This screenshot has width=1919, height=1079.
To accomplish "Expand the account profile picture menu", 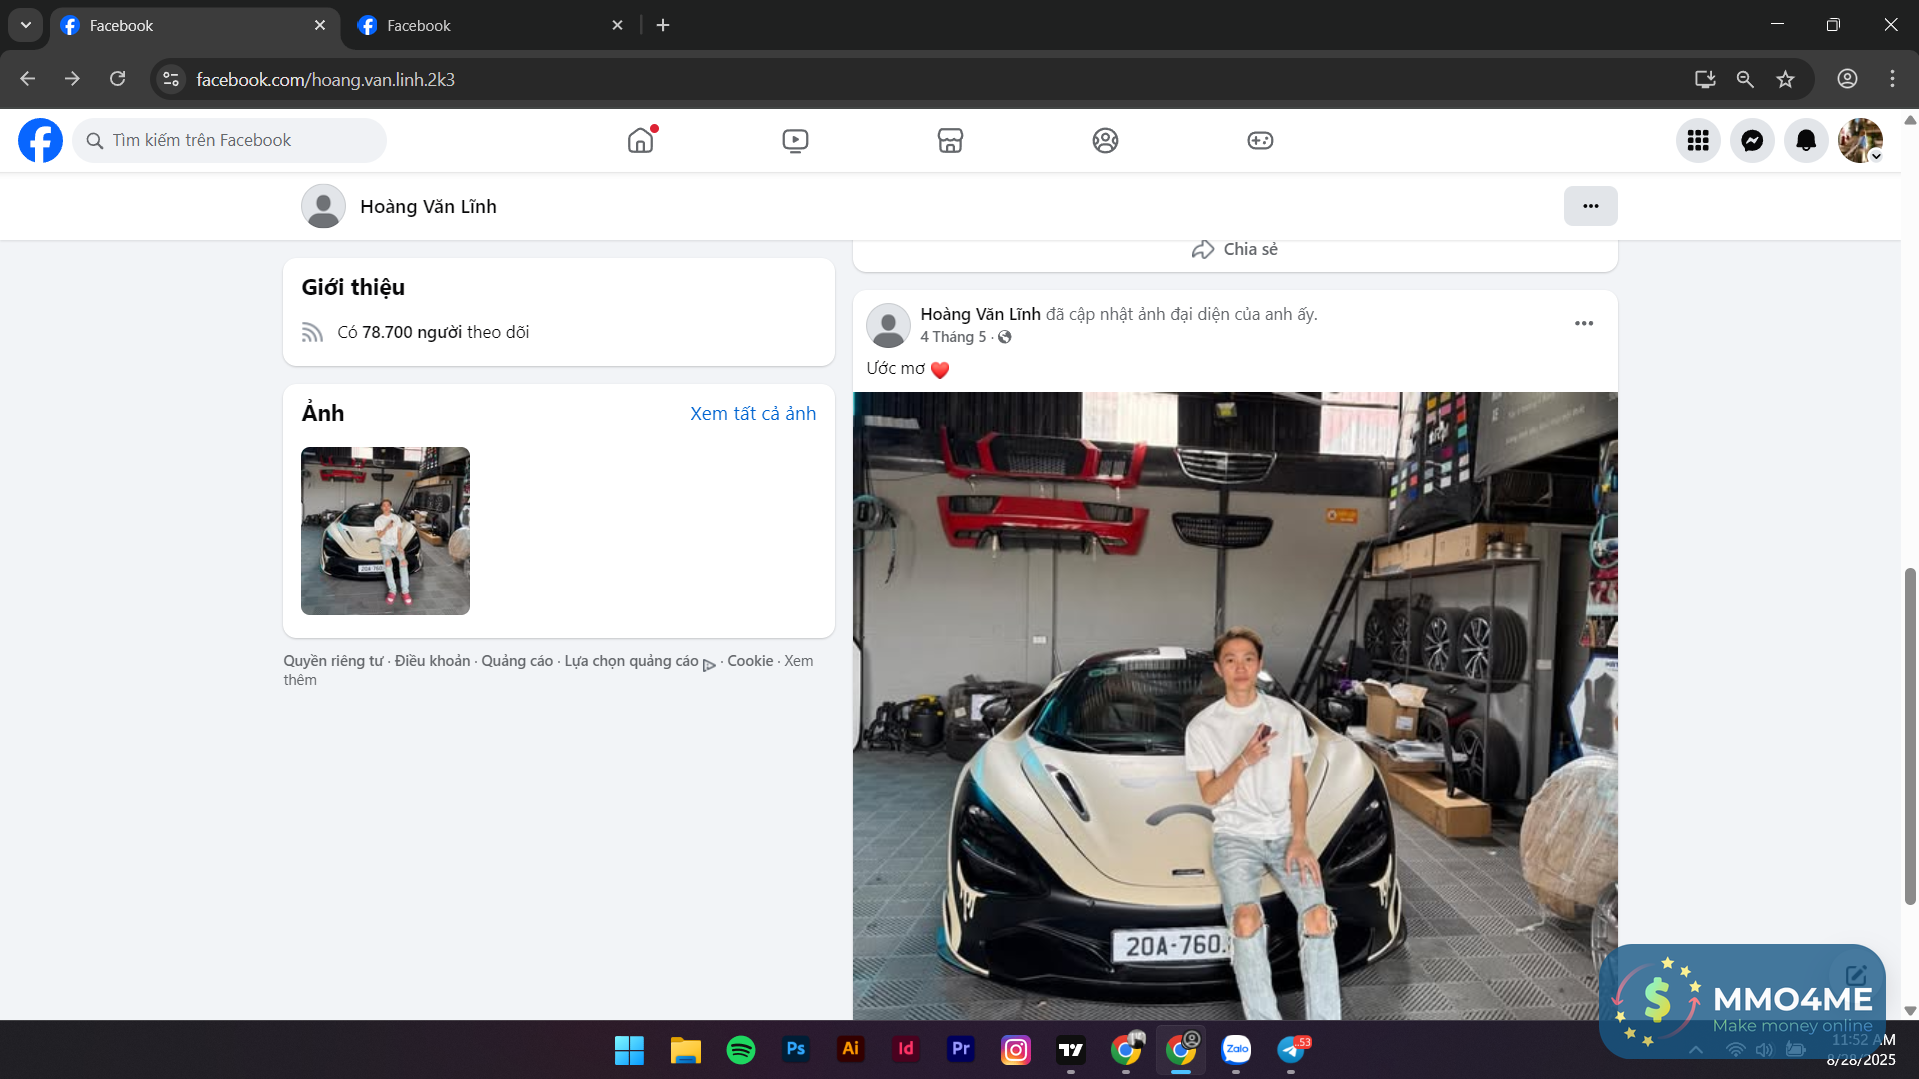I will click(x=1860, y=141).
